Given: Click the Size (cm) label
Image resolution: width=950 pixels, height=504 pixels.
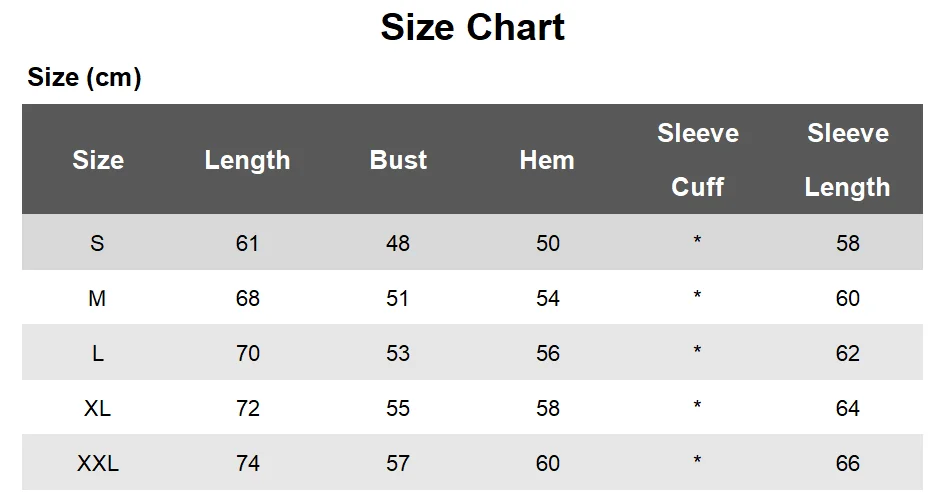Looking at the screenshot, I should [x=84, y=77].
